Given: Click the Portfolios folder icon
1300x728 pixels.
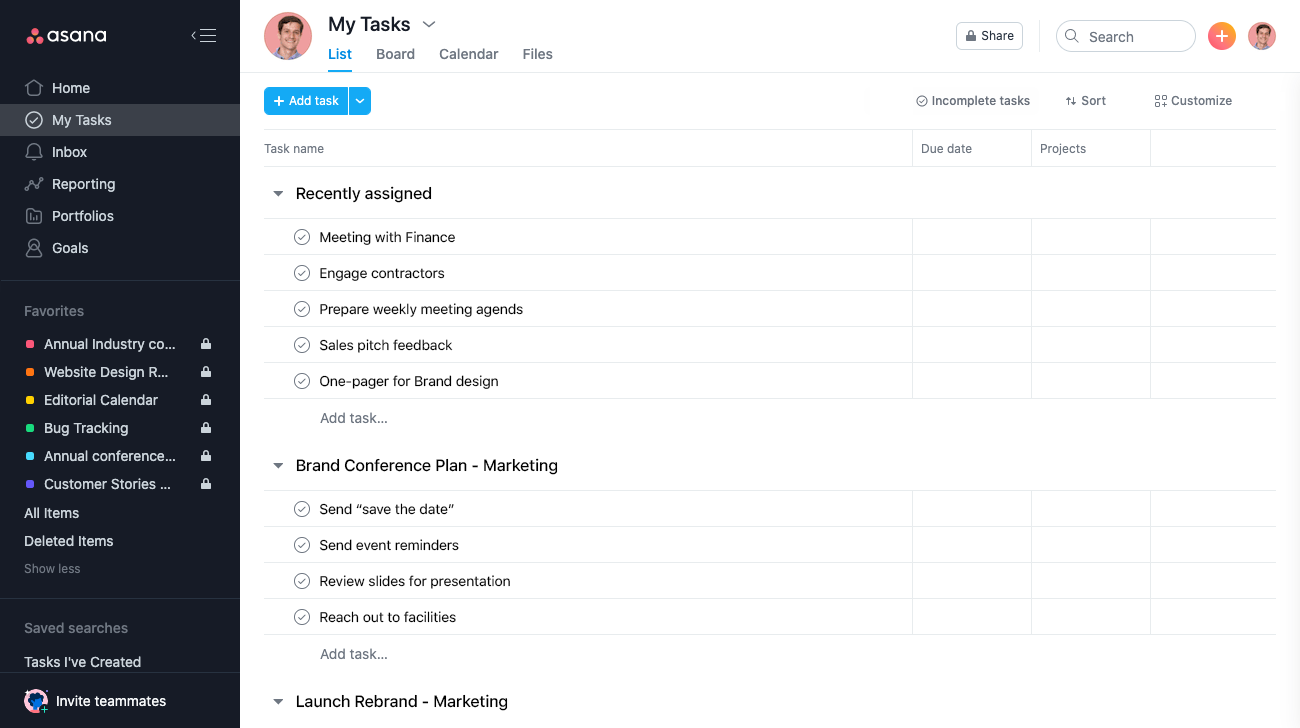Looking at the screenshot, I should 34,216.
